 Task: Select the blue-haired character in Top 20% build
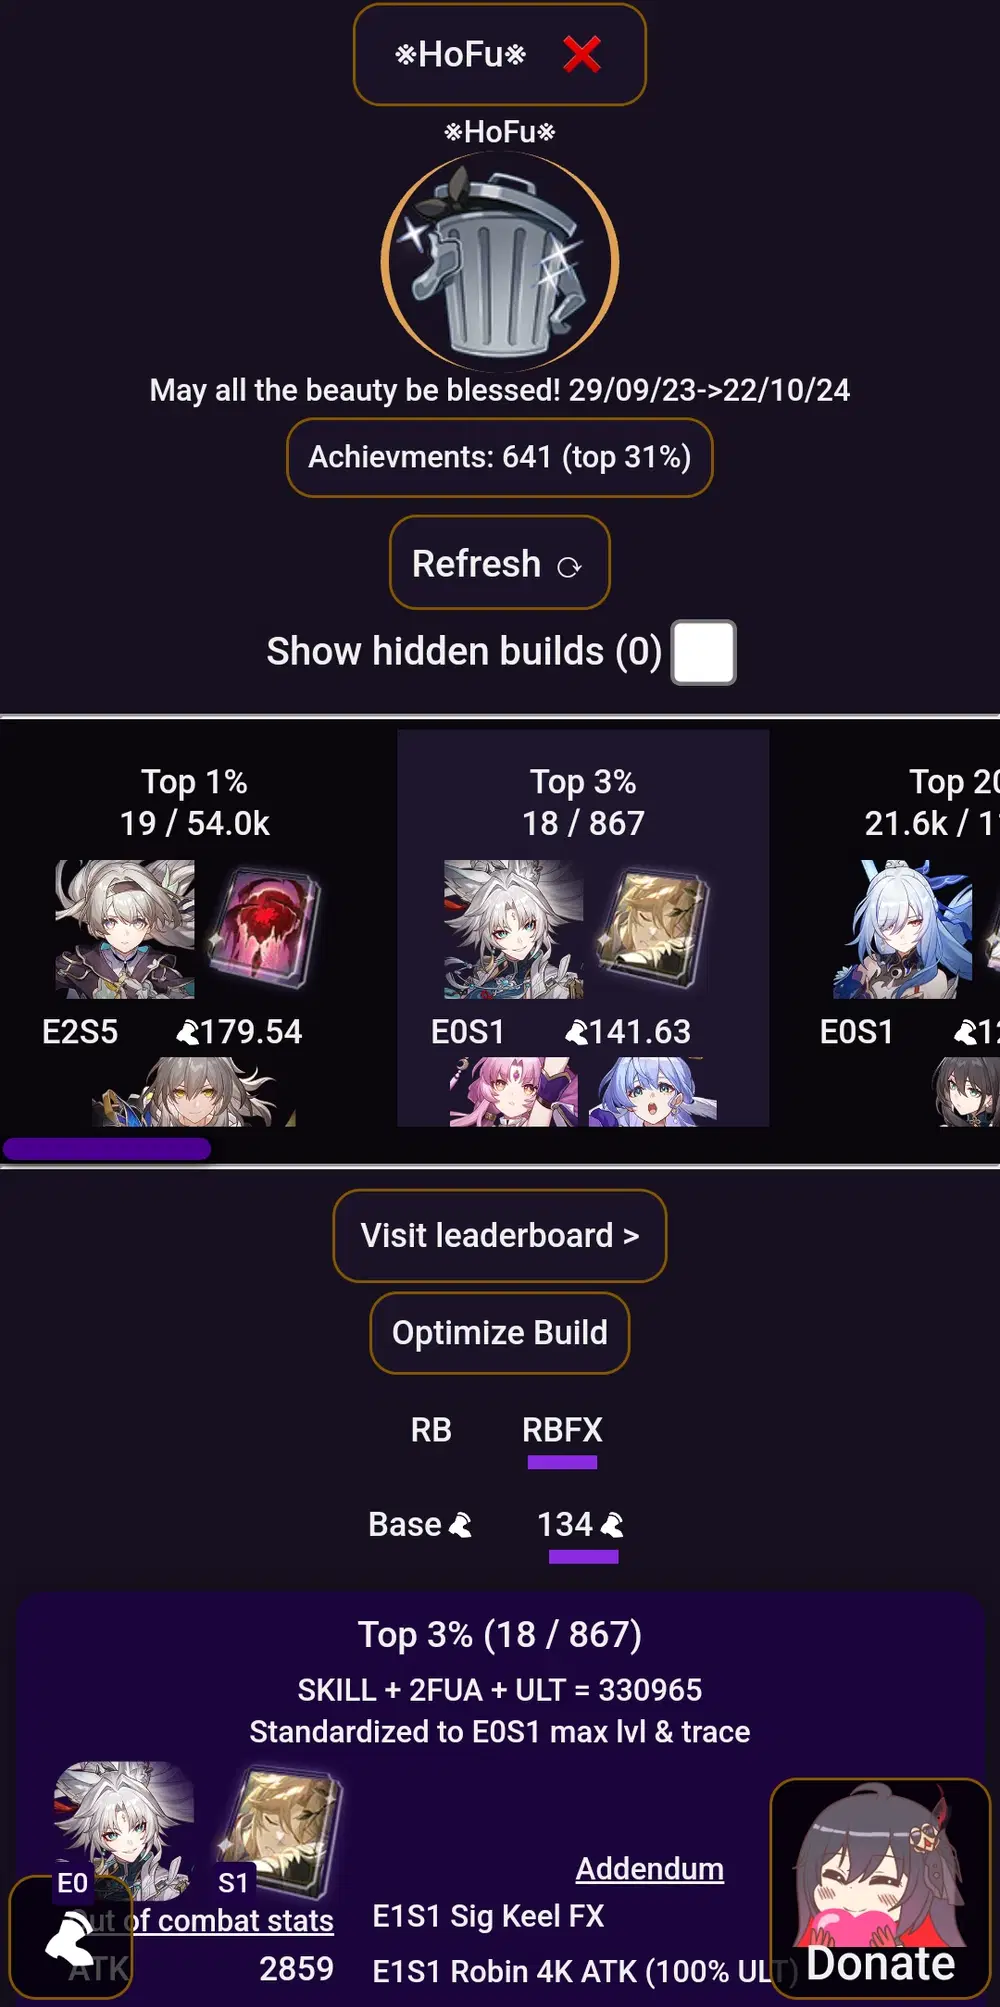902,929
